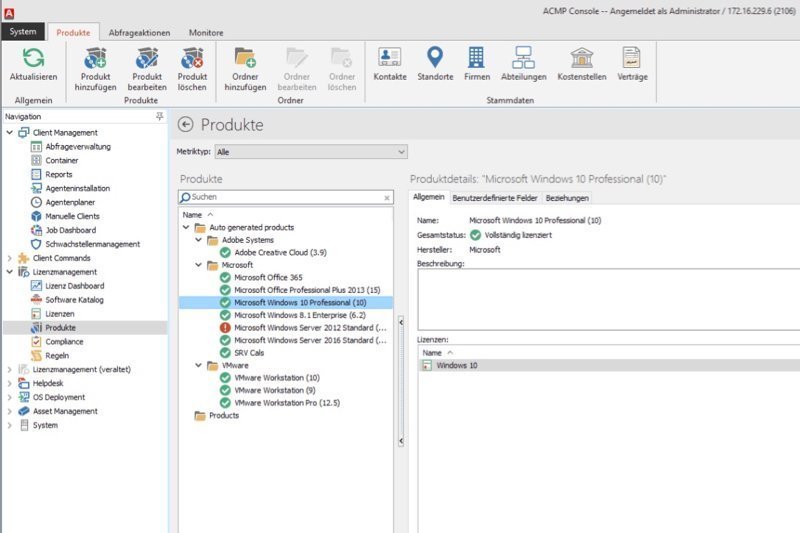Switch to Monitore ribbon tab

(x=206, y=33)
